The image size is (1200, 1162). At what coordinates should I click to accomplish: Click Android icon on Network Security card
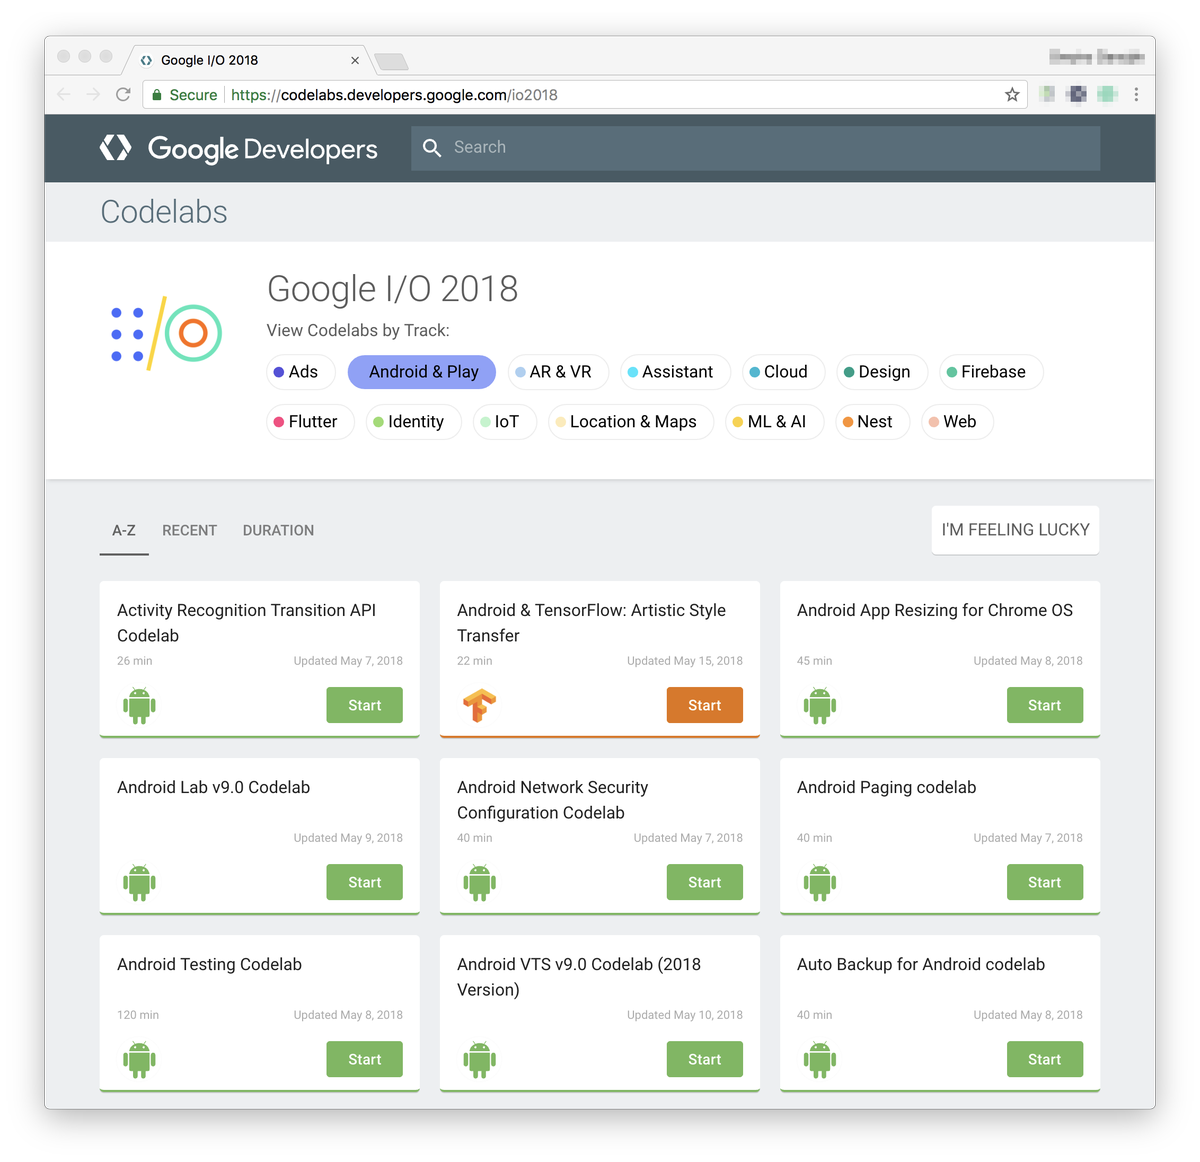pos(479,883)
